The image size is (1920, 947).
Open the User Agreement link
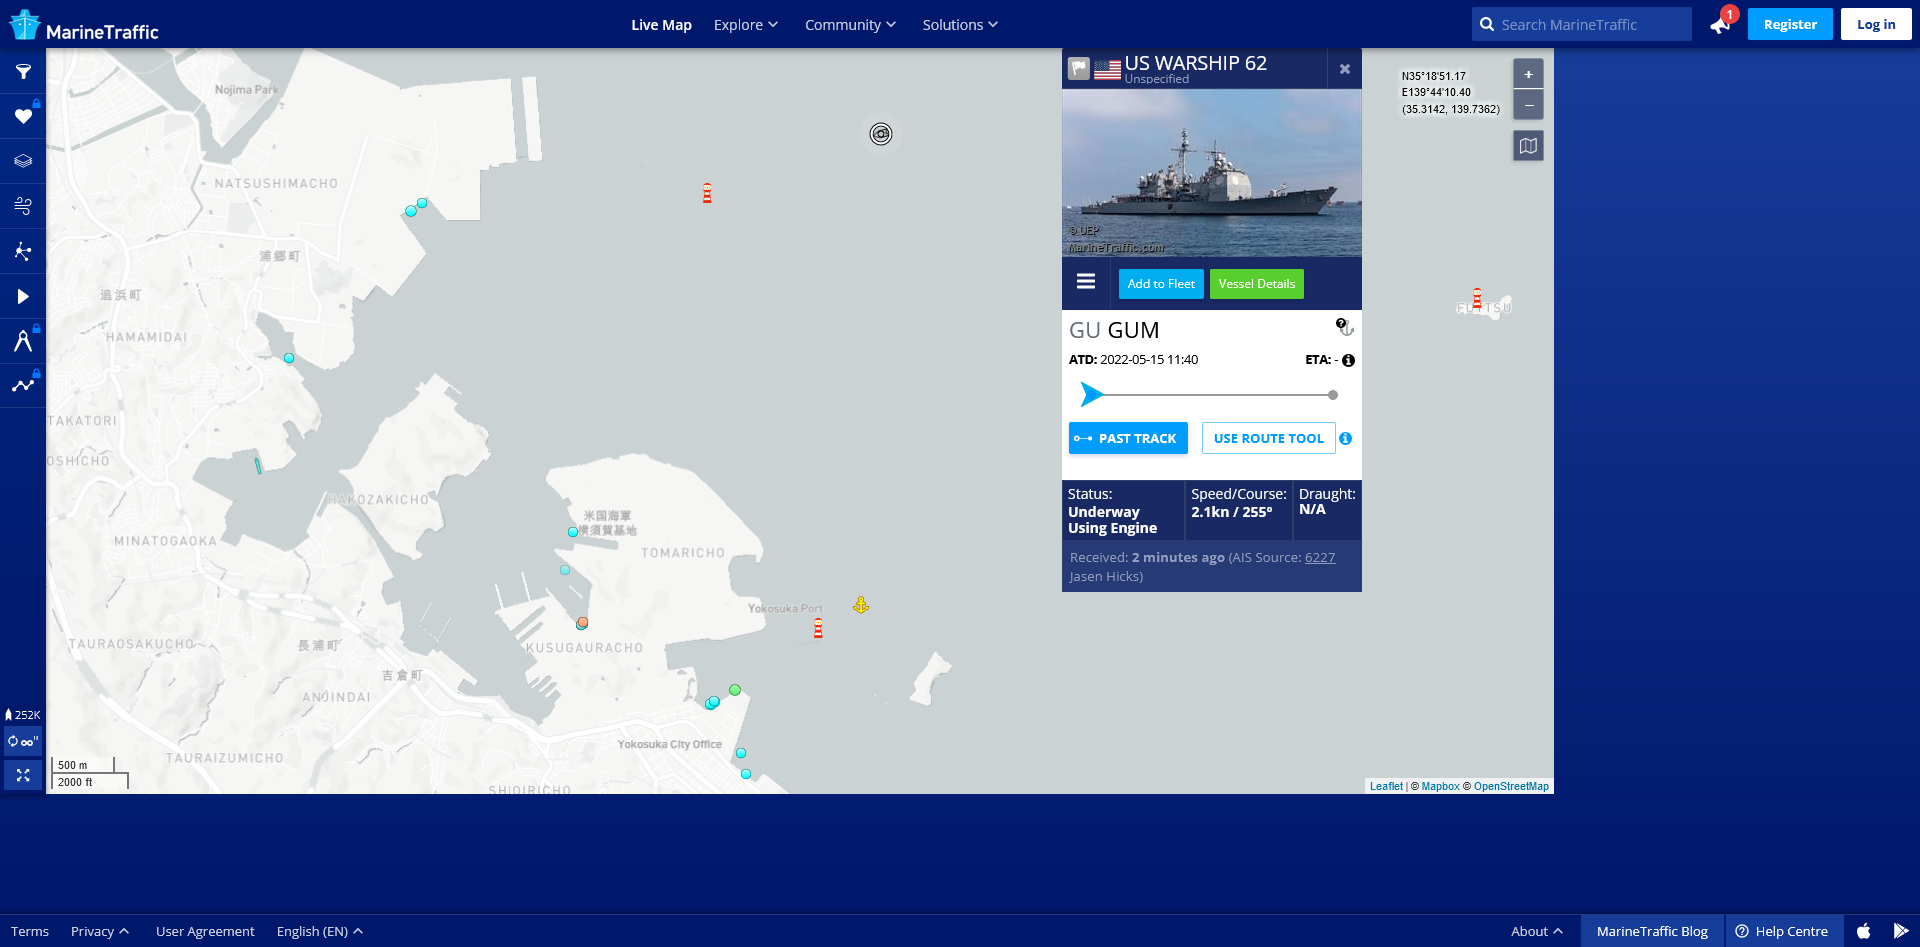click(x=205, y=931)
